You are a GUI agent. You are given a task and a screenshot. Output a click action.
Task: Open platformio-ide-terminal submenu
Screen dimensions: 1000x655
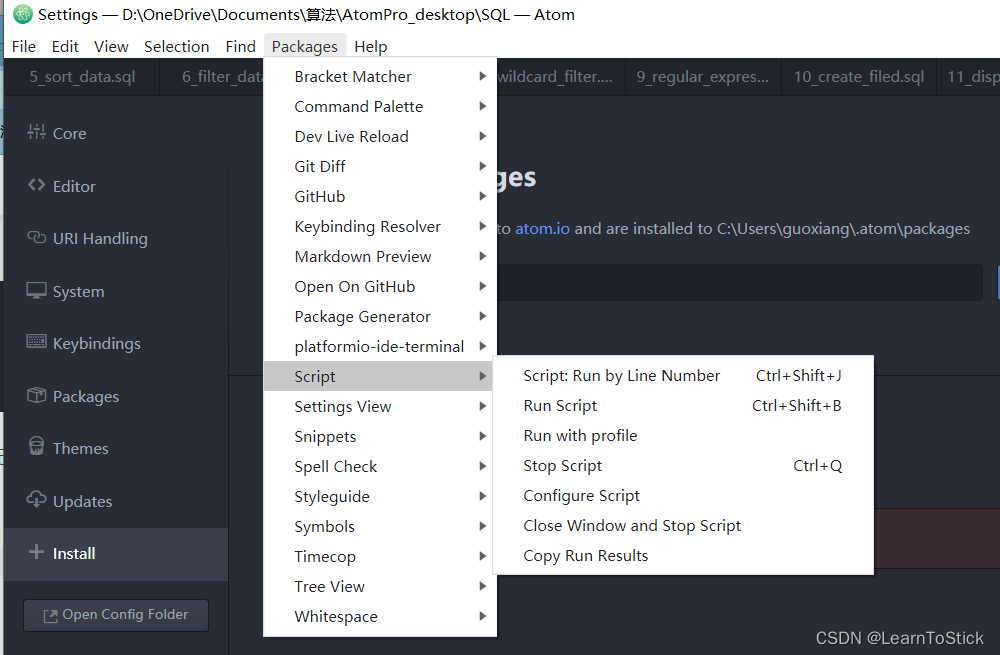coord(379,346)
